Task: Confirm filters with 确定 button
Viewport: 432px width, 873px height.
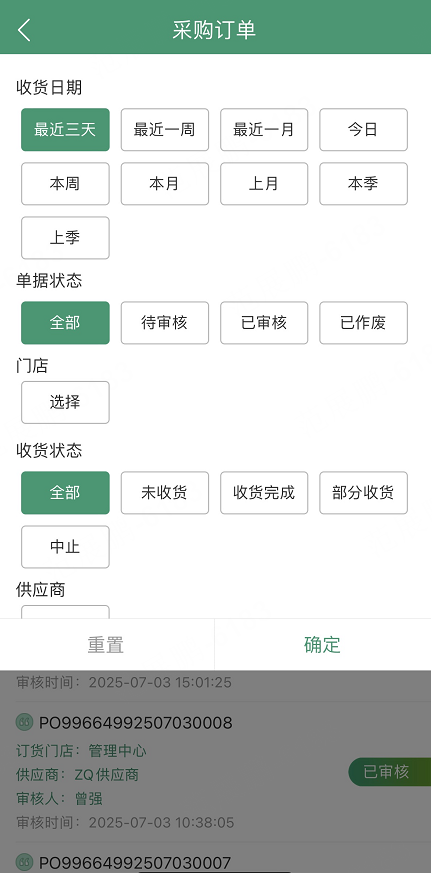Action: click(323, 645)
